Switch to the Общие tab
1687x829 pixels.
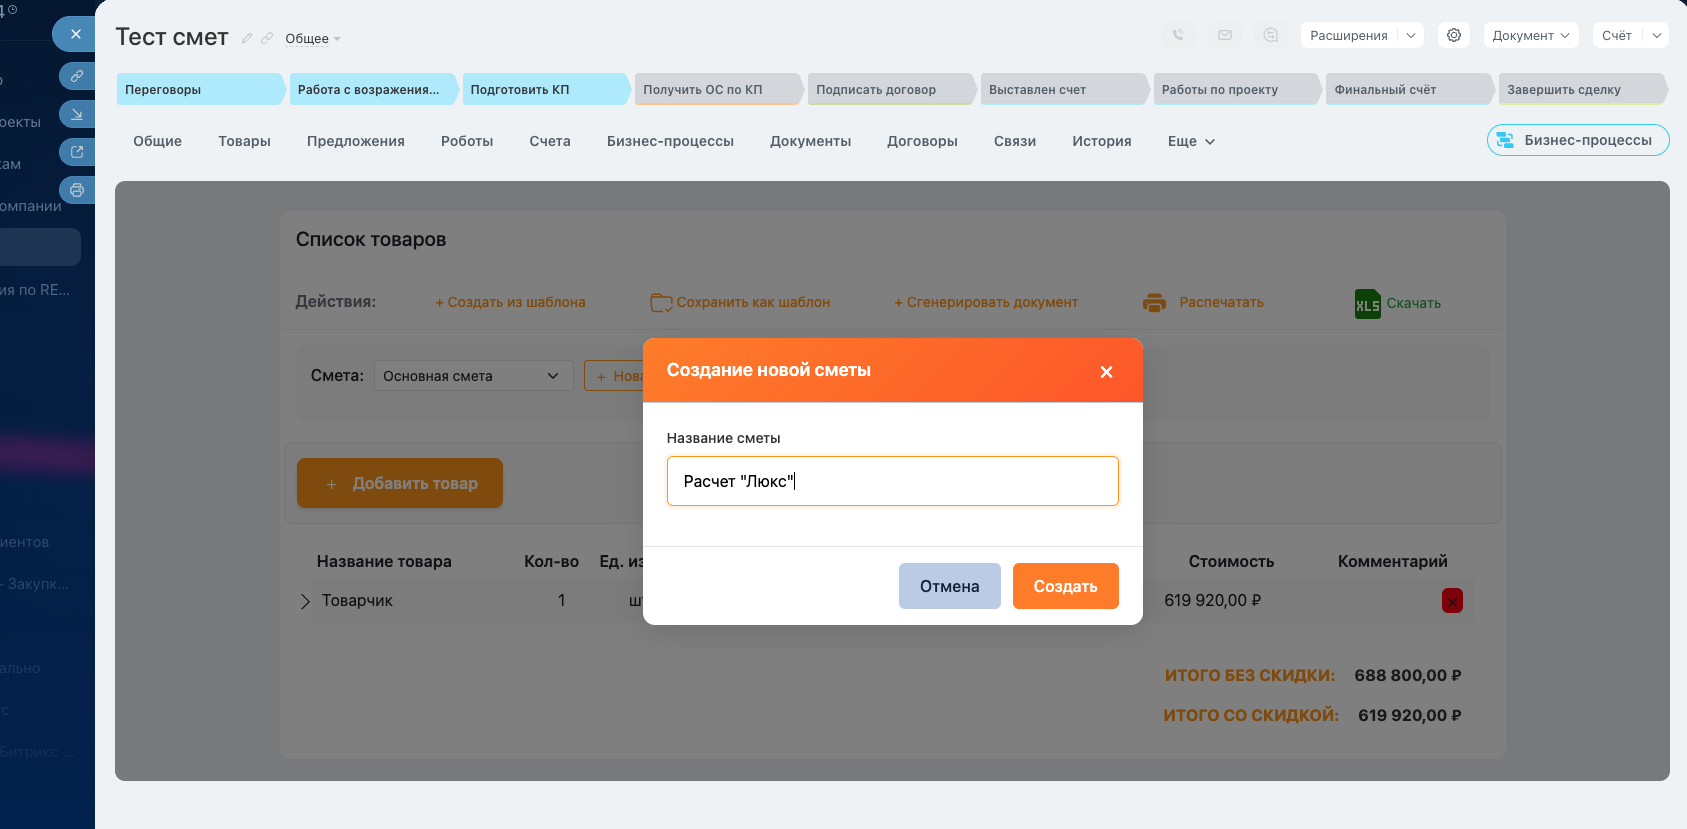tap(158, 141)
